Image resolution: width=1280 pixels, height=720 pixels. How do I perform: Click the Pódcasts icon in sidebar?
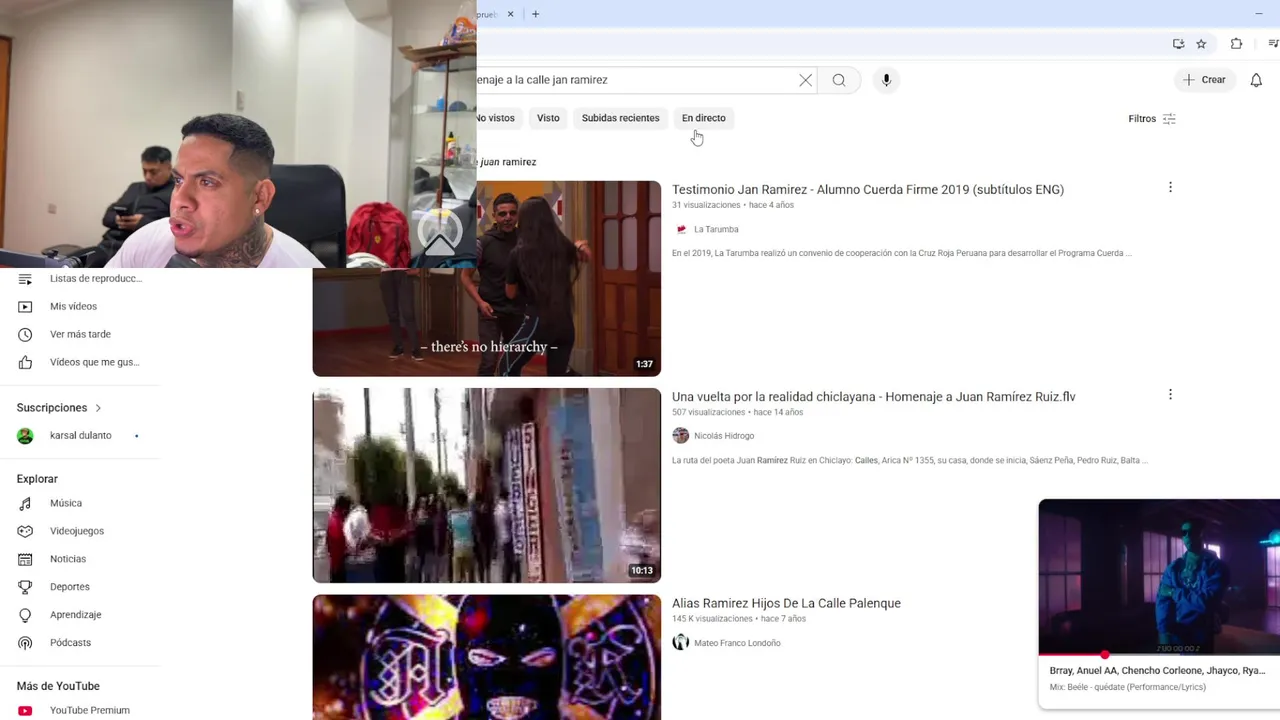(25, 643)
